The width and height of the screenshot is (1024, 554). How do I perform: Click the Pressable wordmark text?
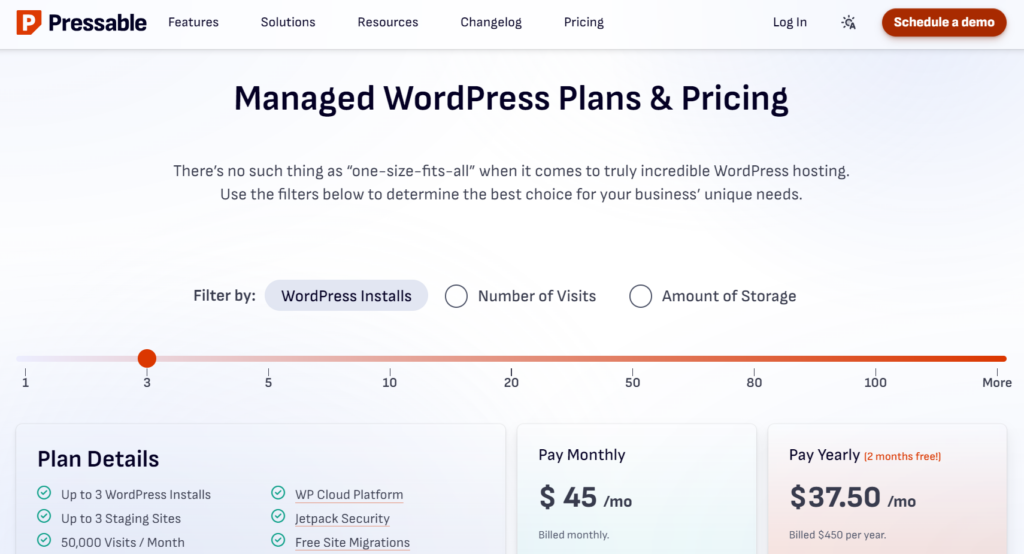click(x=97, y=23)
